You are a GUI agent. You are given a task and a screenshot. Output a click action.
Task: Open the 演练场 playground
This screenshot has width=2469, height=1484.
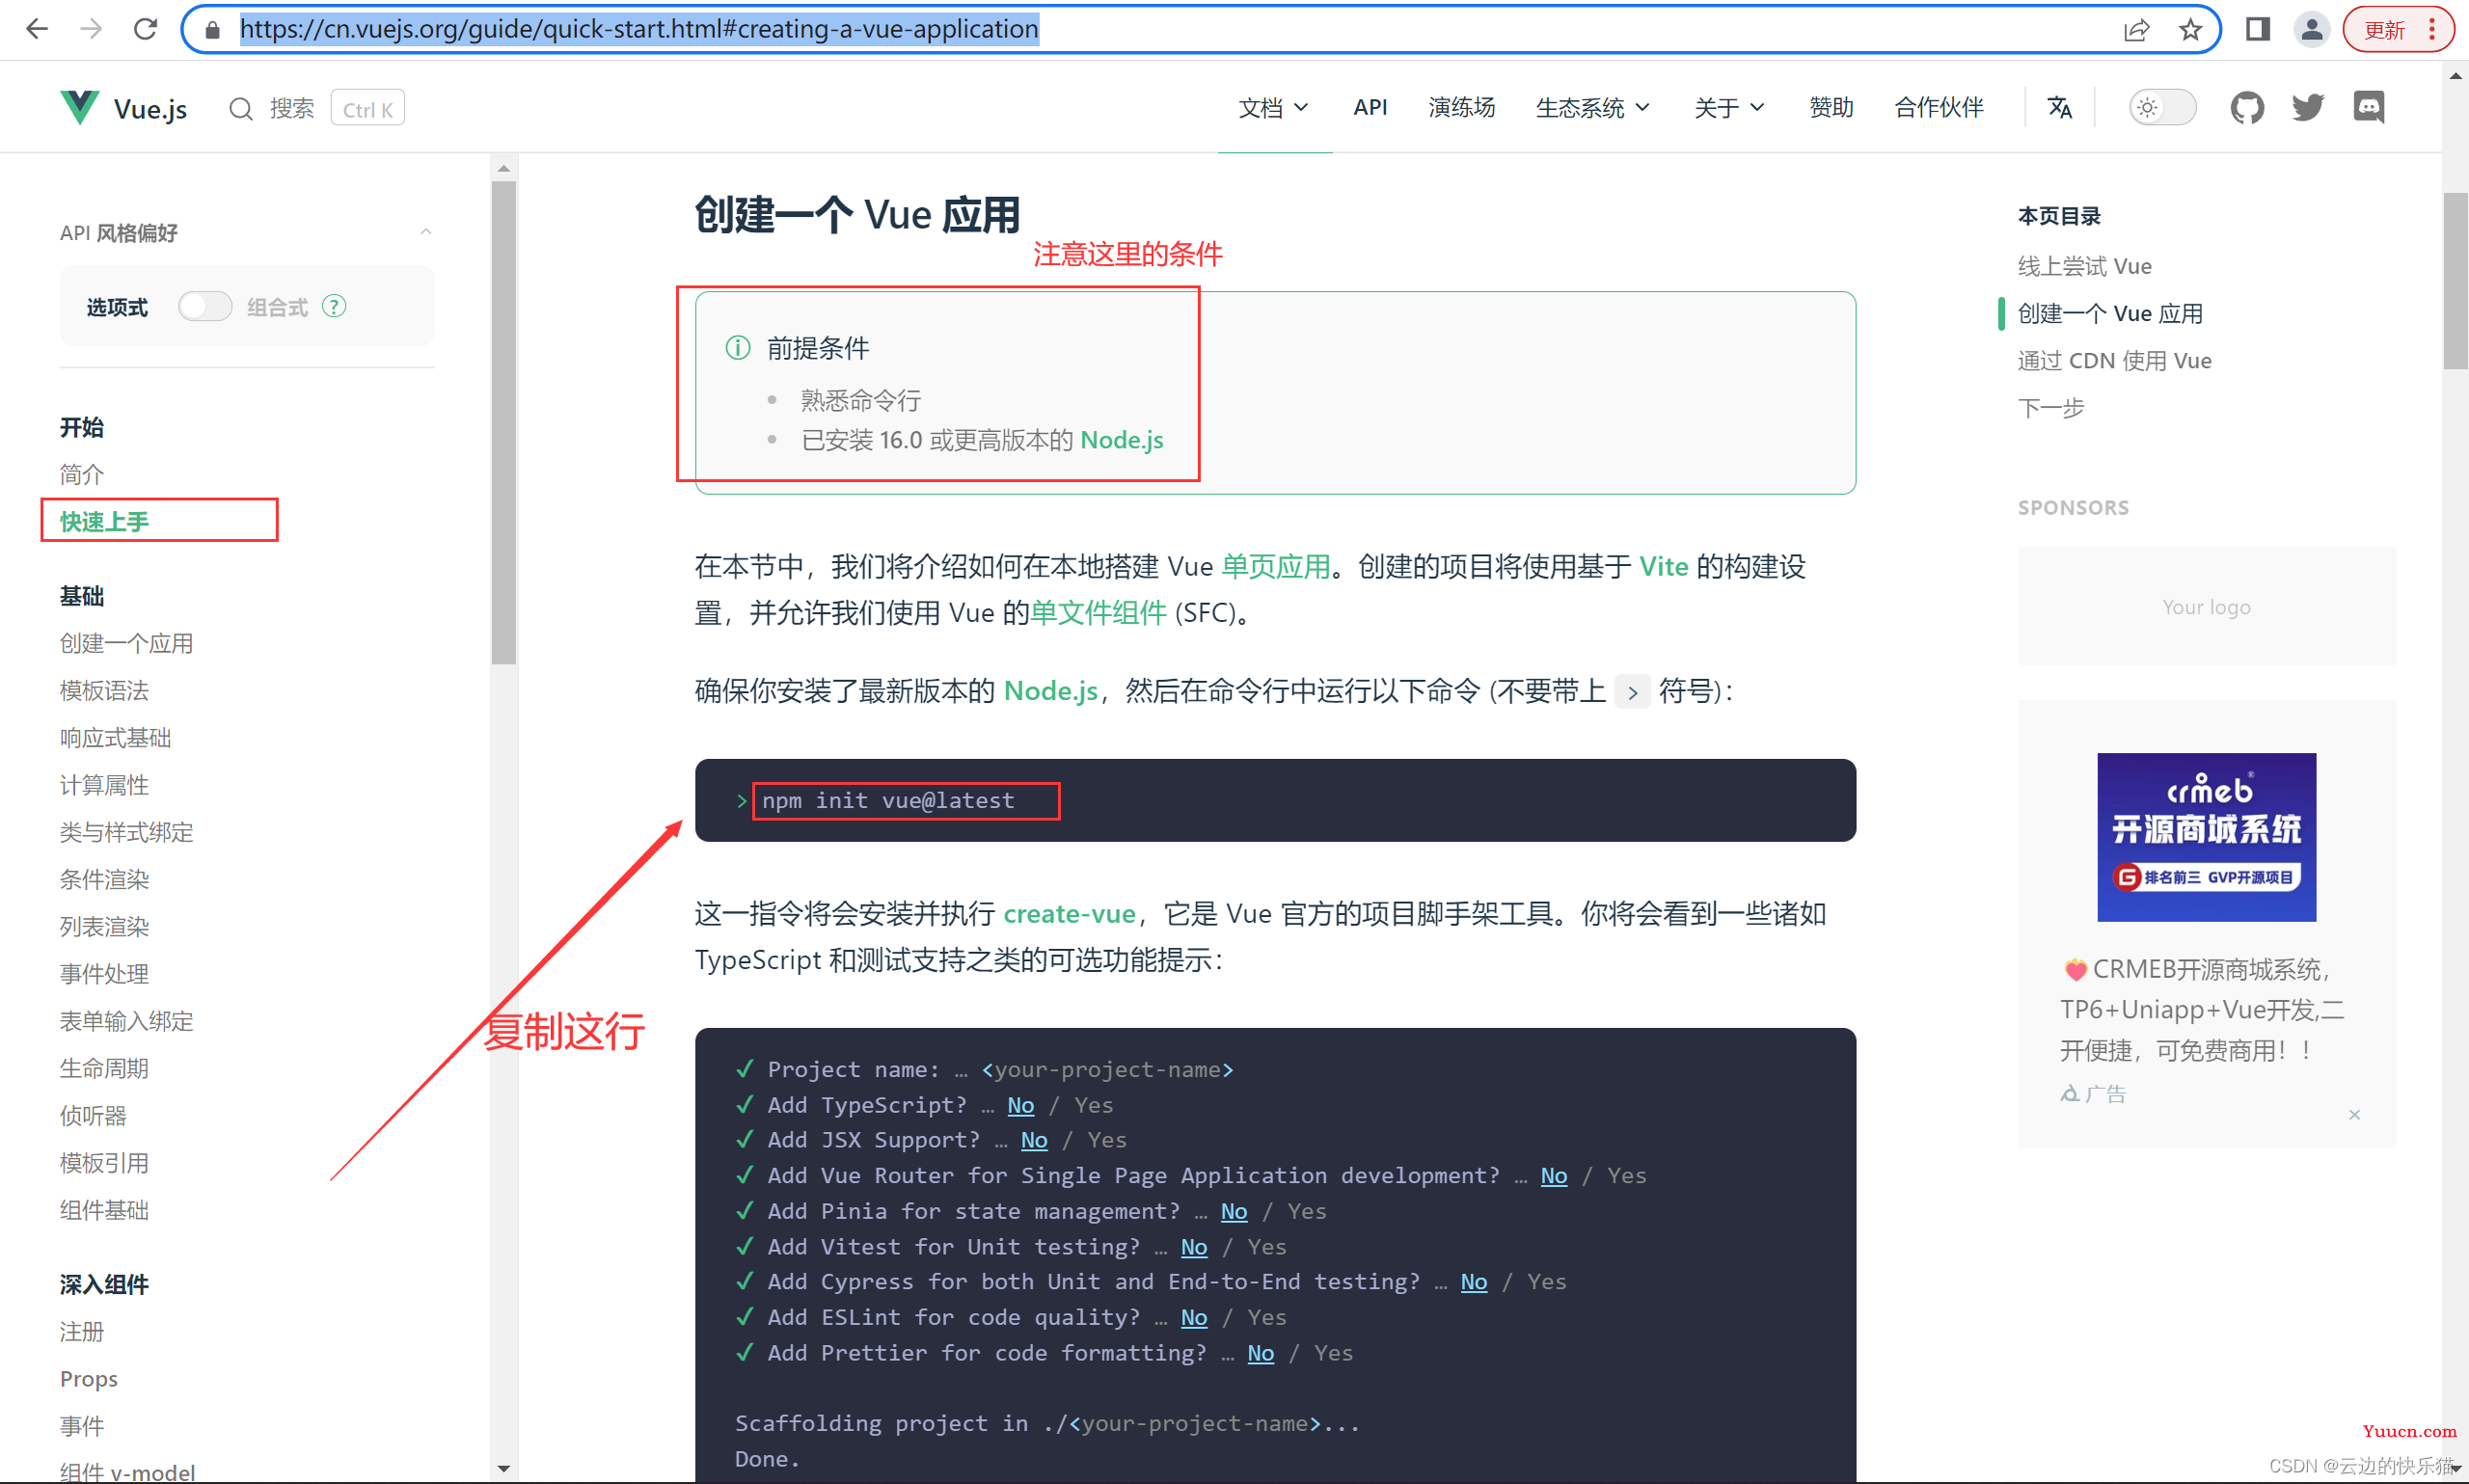point(1462,107)
